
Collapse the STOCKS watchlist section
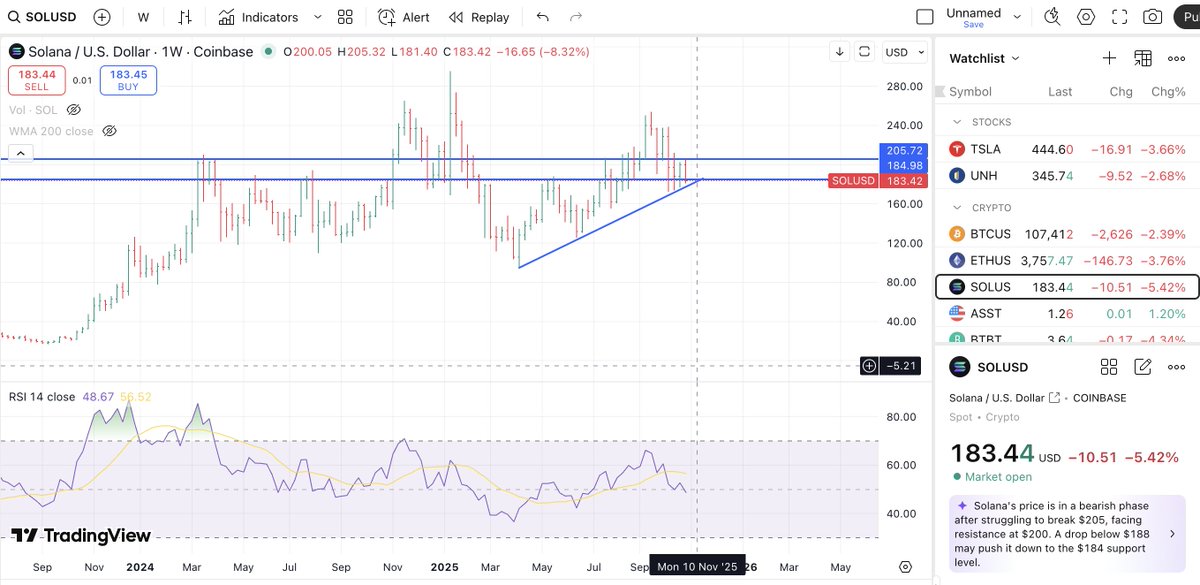pyautogui.click(x=956, y=122)
